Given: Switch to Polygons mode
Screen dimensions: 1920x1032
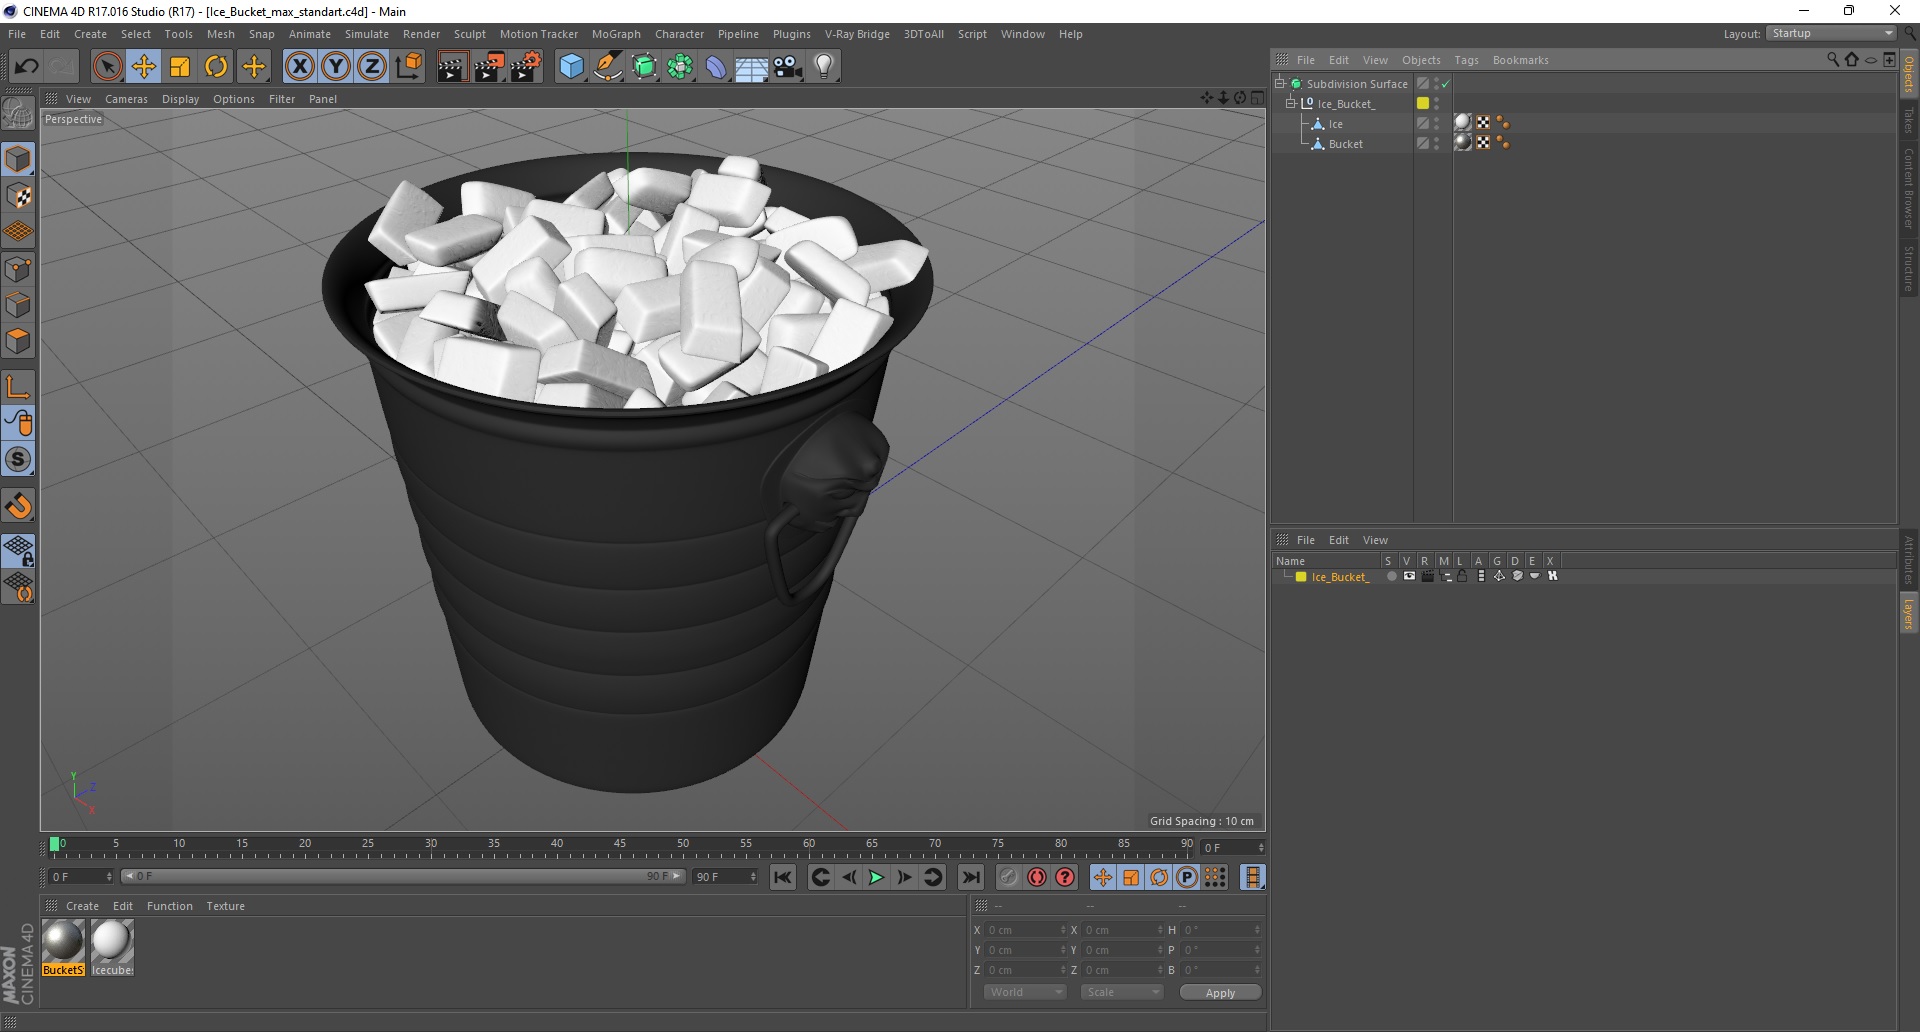Looking at the screenshot, I should click(18, 341).
